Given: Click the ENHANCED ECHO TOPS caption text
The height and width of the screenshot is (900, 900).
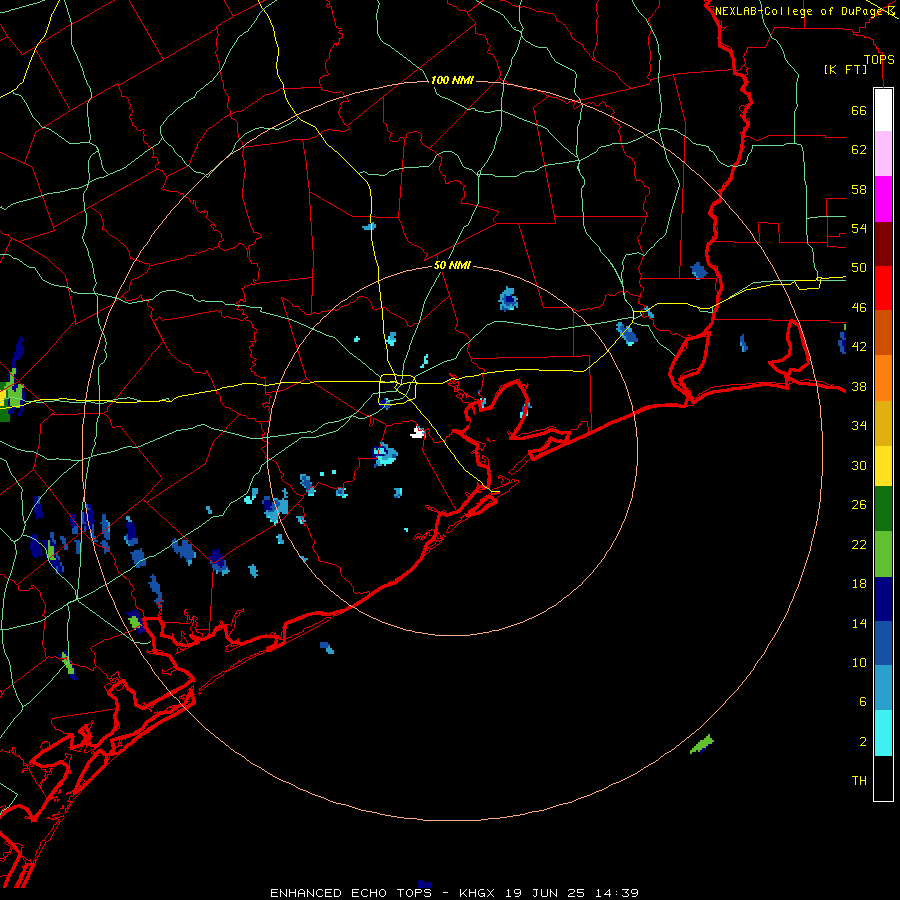Looking at the screenshot, I should pyautogui.click(x=351, y=893).
